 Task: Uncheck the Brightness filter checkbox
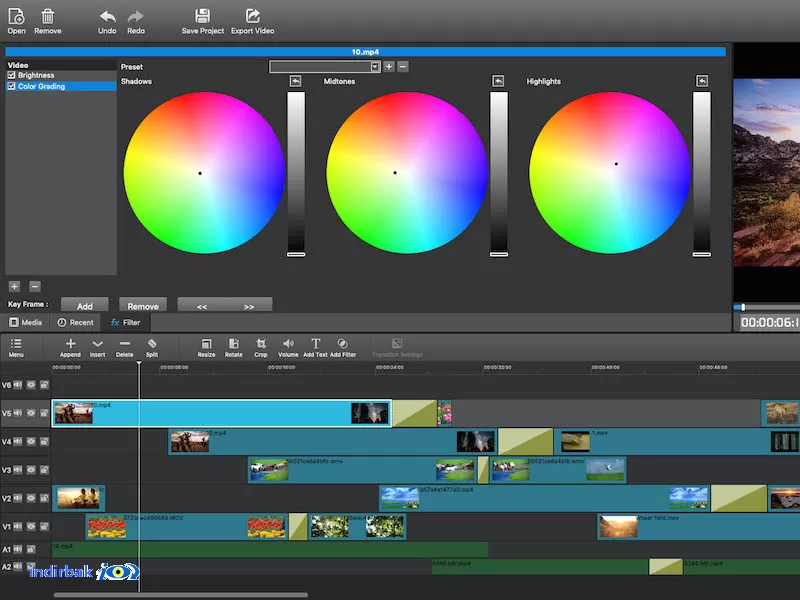[x=11, y=75]
